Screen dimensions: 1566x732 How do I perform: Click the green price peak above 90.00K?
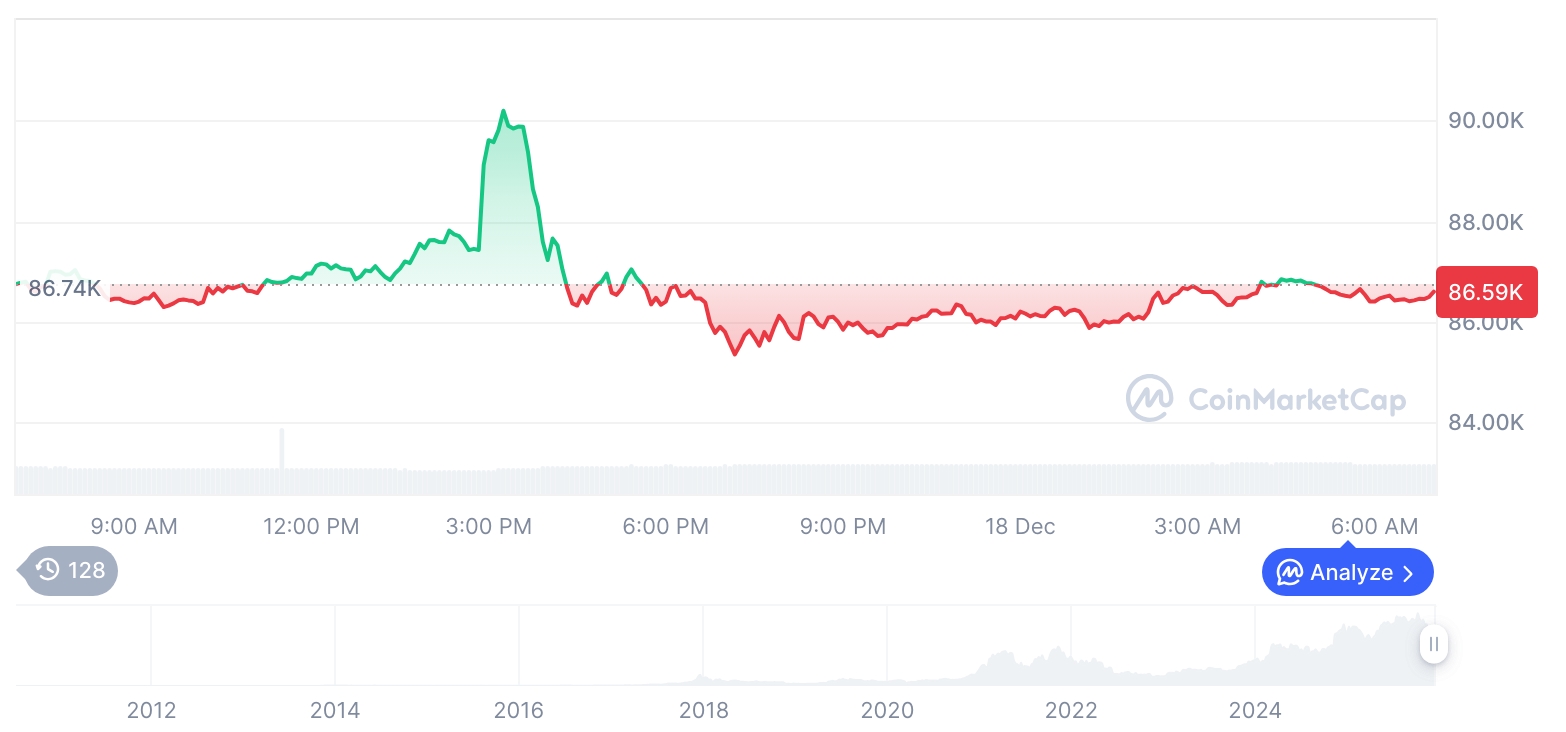click(503, 111)
